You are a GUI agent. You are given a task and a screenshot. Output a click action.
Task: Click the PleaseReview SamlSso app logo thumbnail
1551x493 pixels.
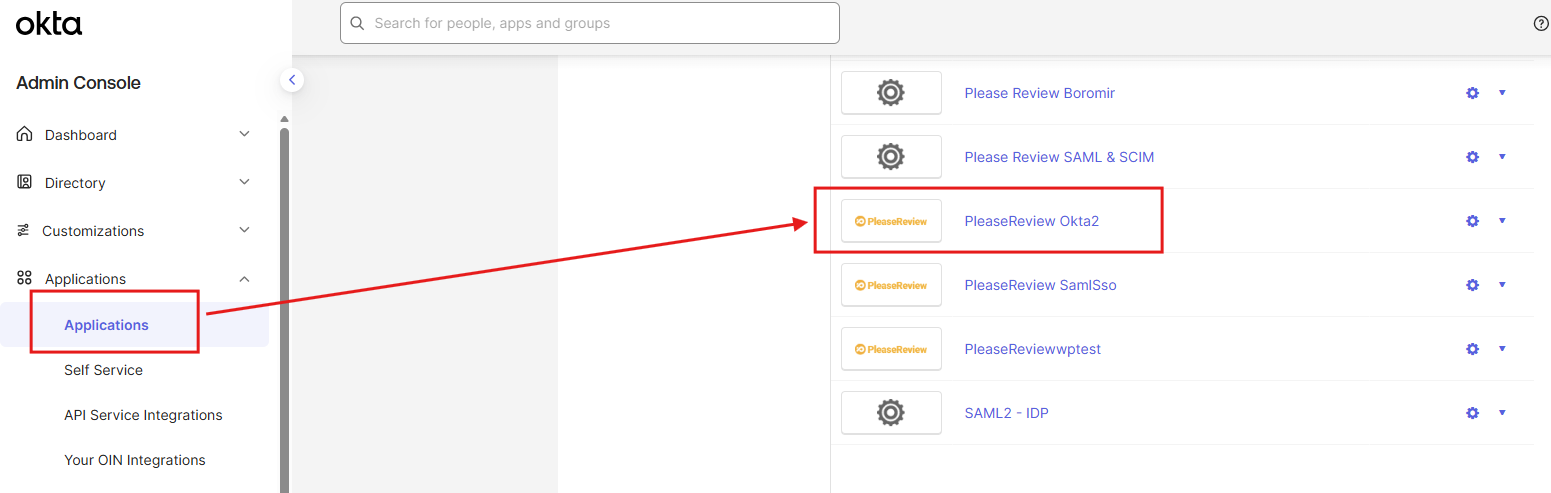pyautogui.click(x=891, y=285)
